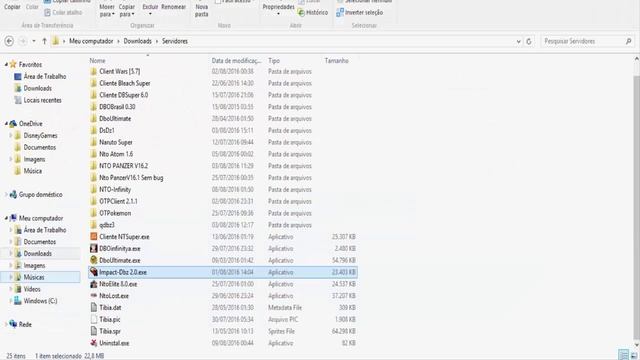Click Downloads in breadcrumb path
Viewport: 640px width, 360px height.
(138, 41)
